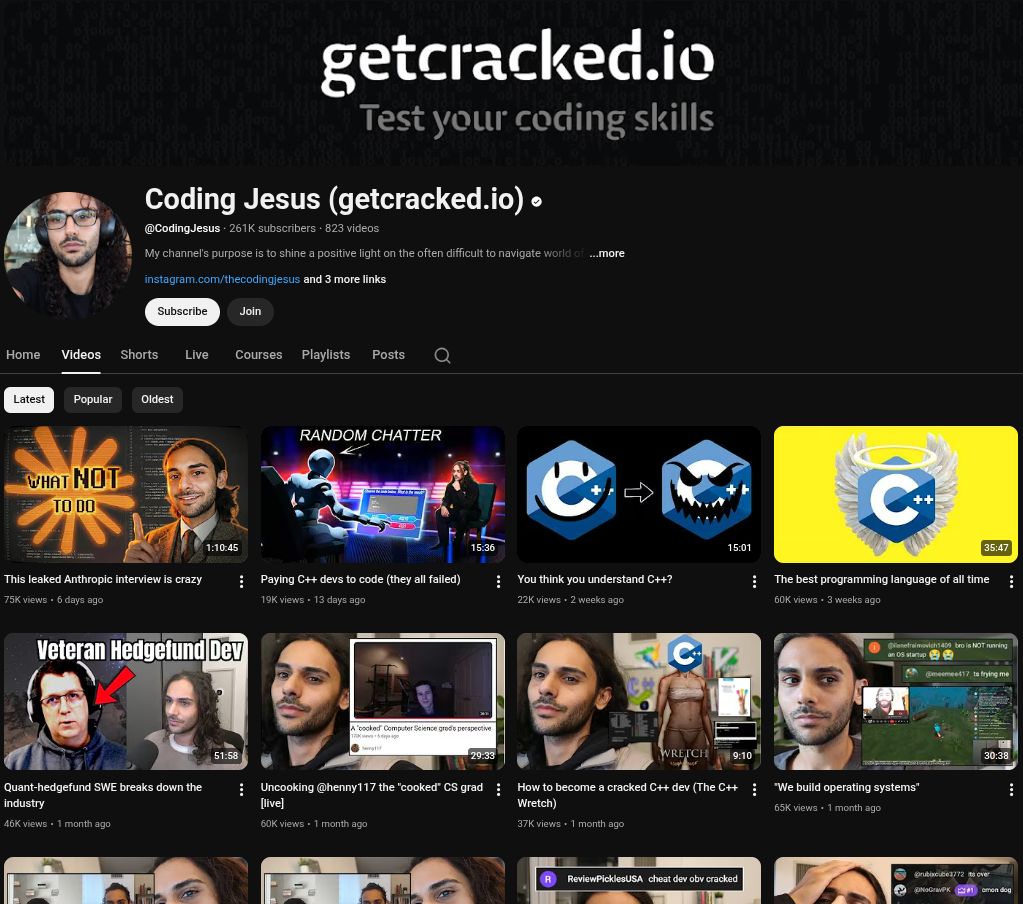Play the What NOT To Do thumbnail video

(126, 494)
